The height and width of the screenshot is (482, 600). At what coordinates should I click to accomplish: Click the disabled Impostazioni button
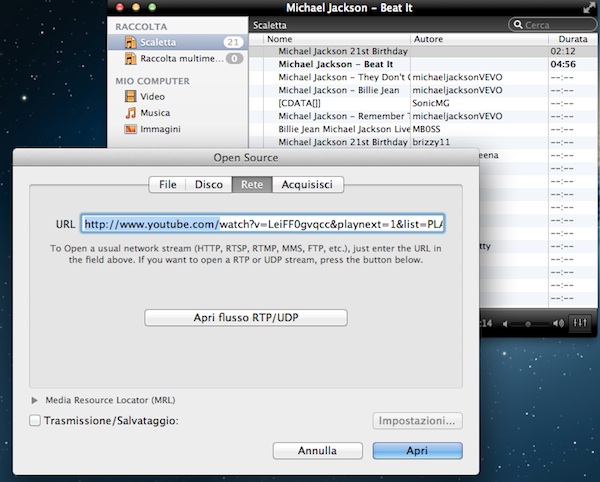point(417,421)
